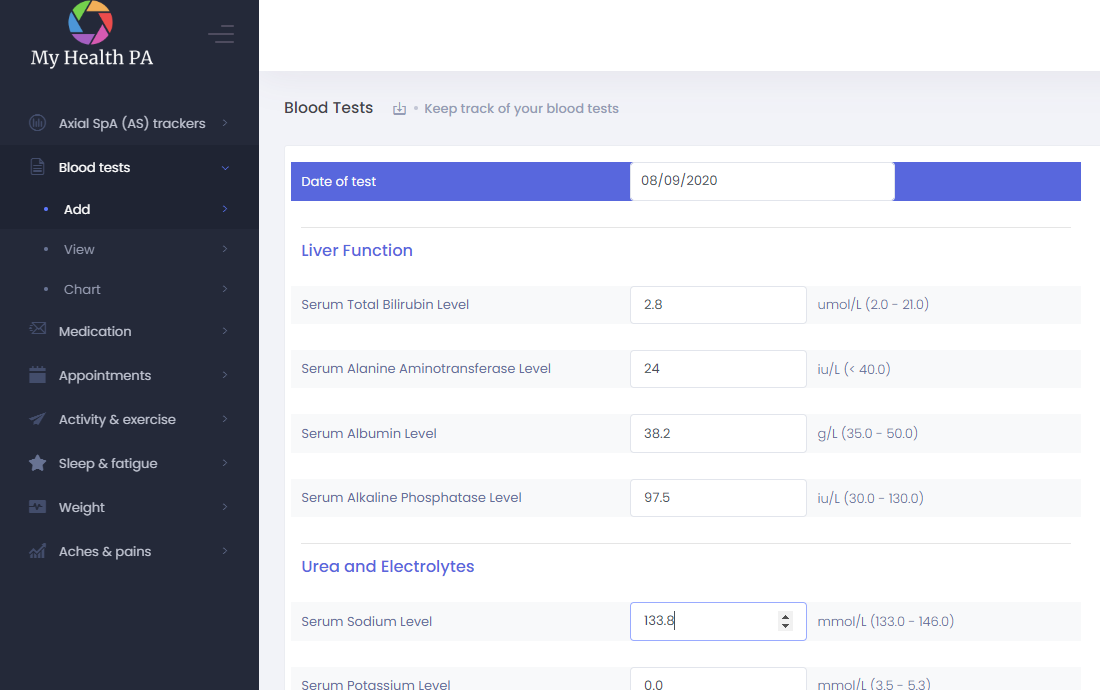Click the 'iu/L (30.0 - 130.0)' range text
Screen dimensions: 1100x690
pos(871,498)
